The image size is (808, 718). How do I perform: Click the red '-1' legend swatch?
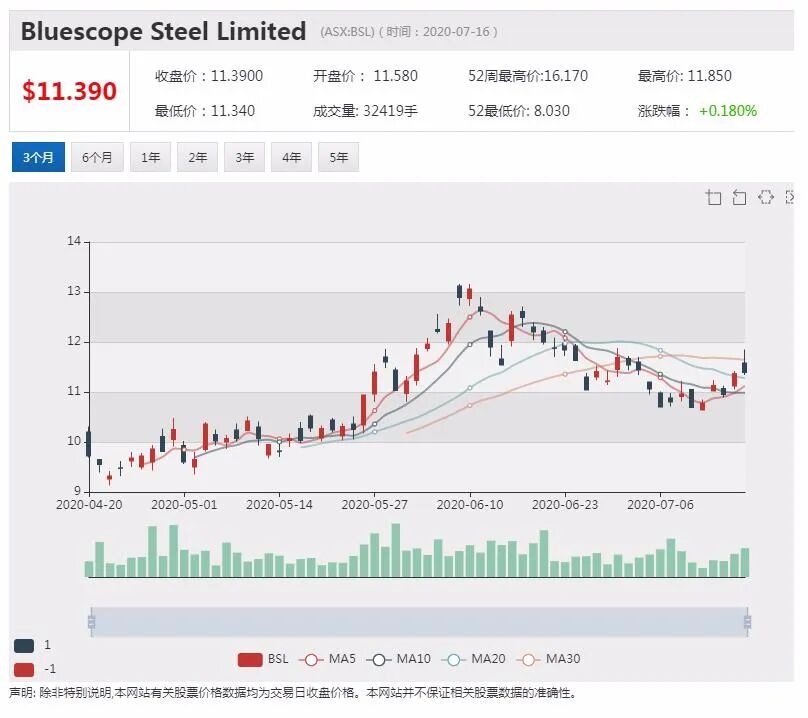pos(24,670)
